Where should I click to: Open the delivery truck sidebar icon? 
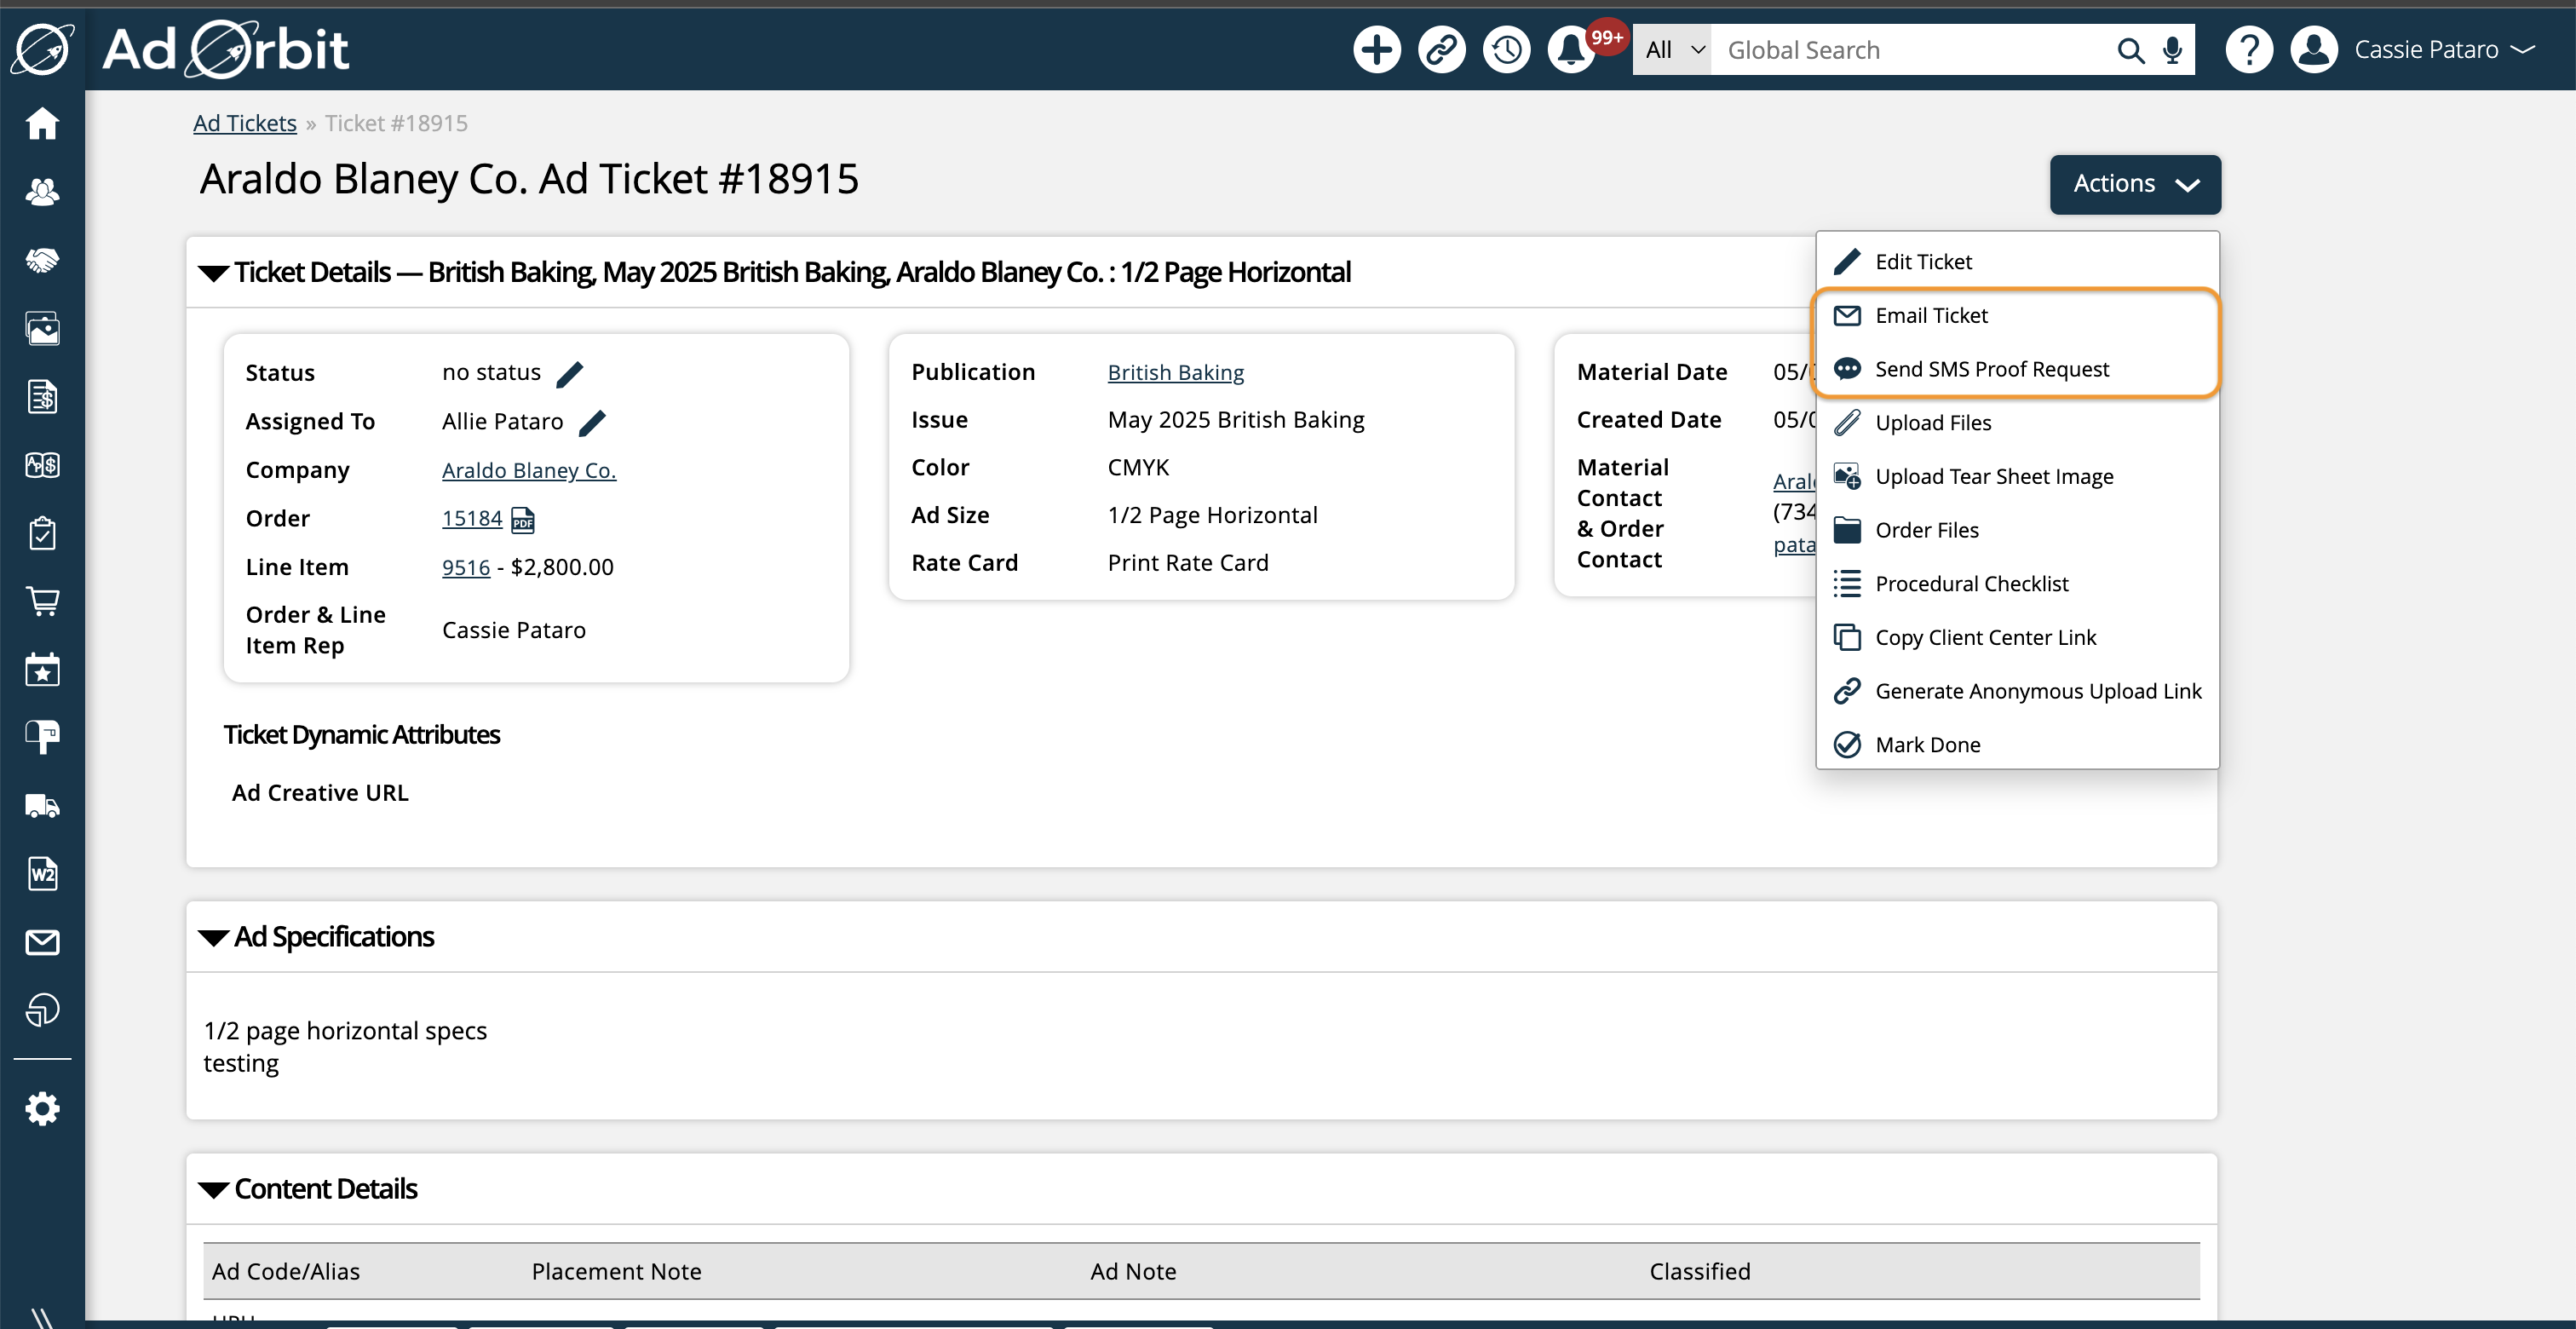coord(42,806)
